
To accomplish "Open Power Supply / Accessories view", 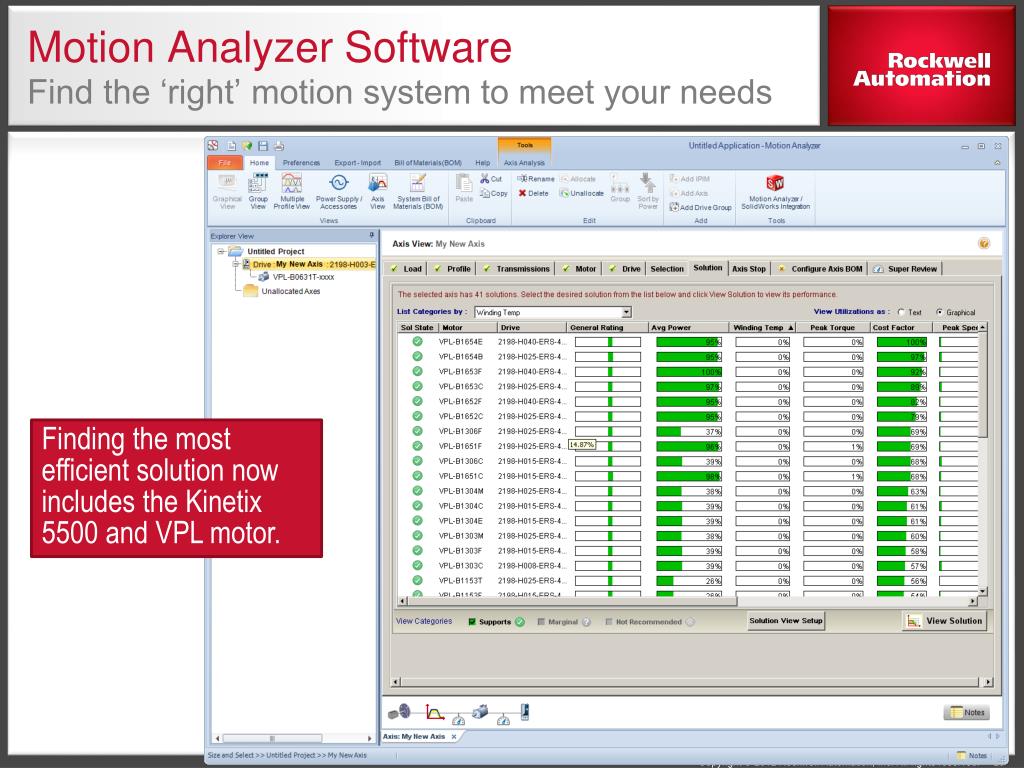I will point(338,191).
